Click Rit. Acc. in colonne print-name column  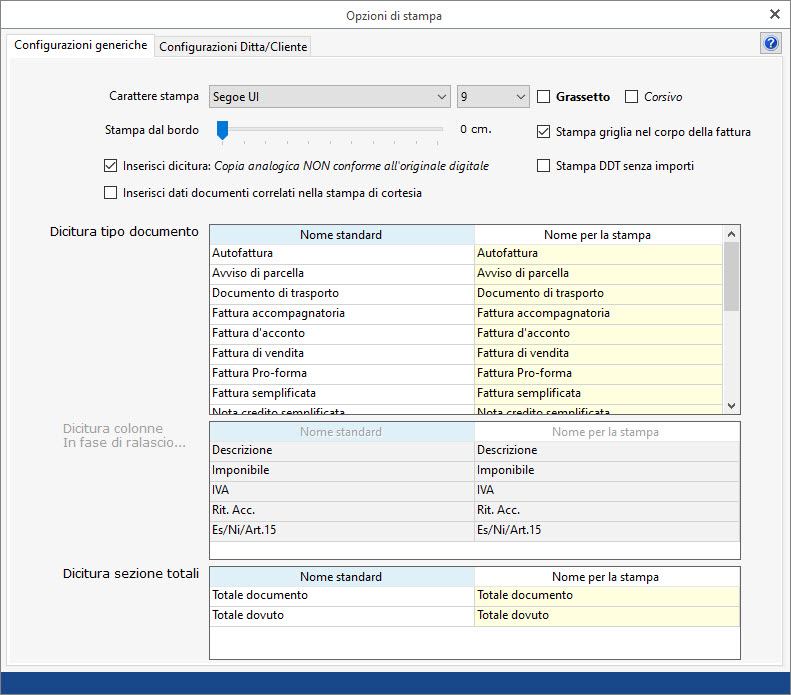[x=607, y=510]
